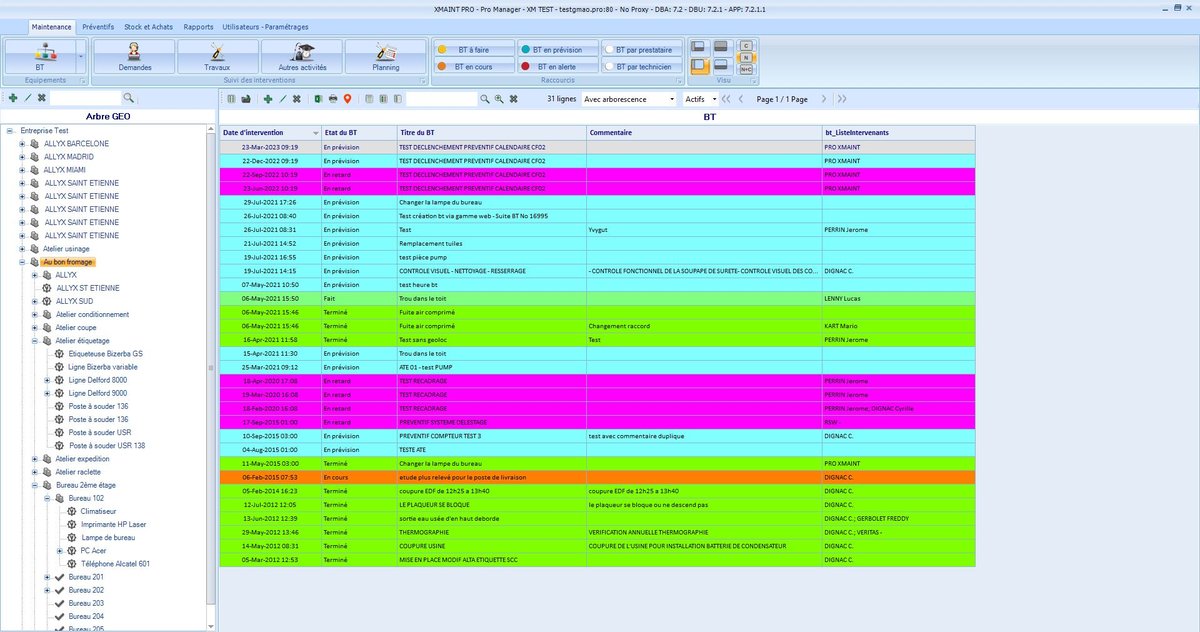
Task: Edit selected node in Arbre GEO toolbar
Action: point(27,98)
